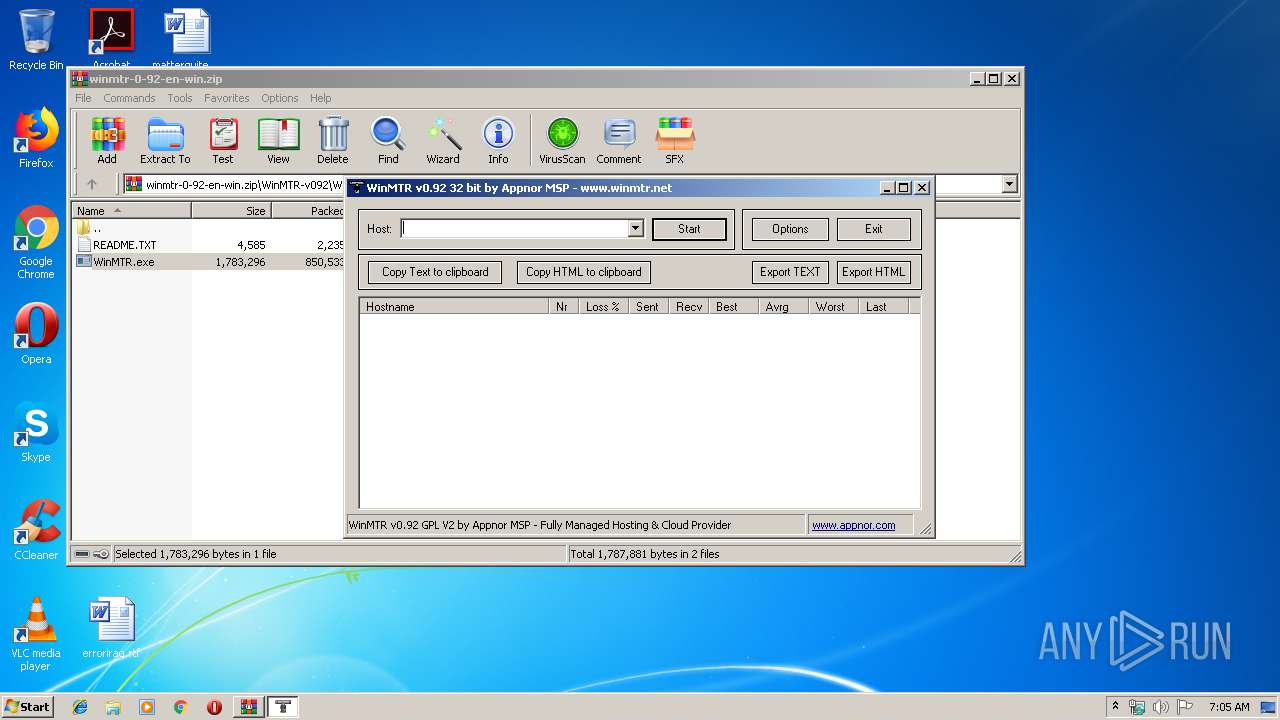Select the Acrobat desktop shortcut

[111, 38]
